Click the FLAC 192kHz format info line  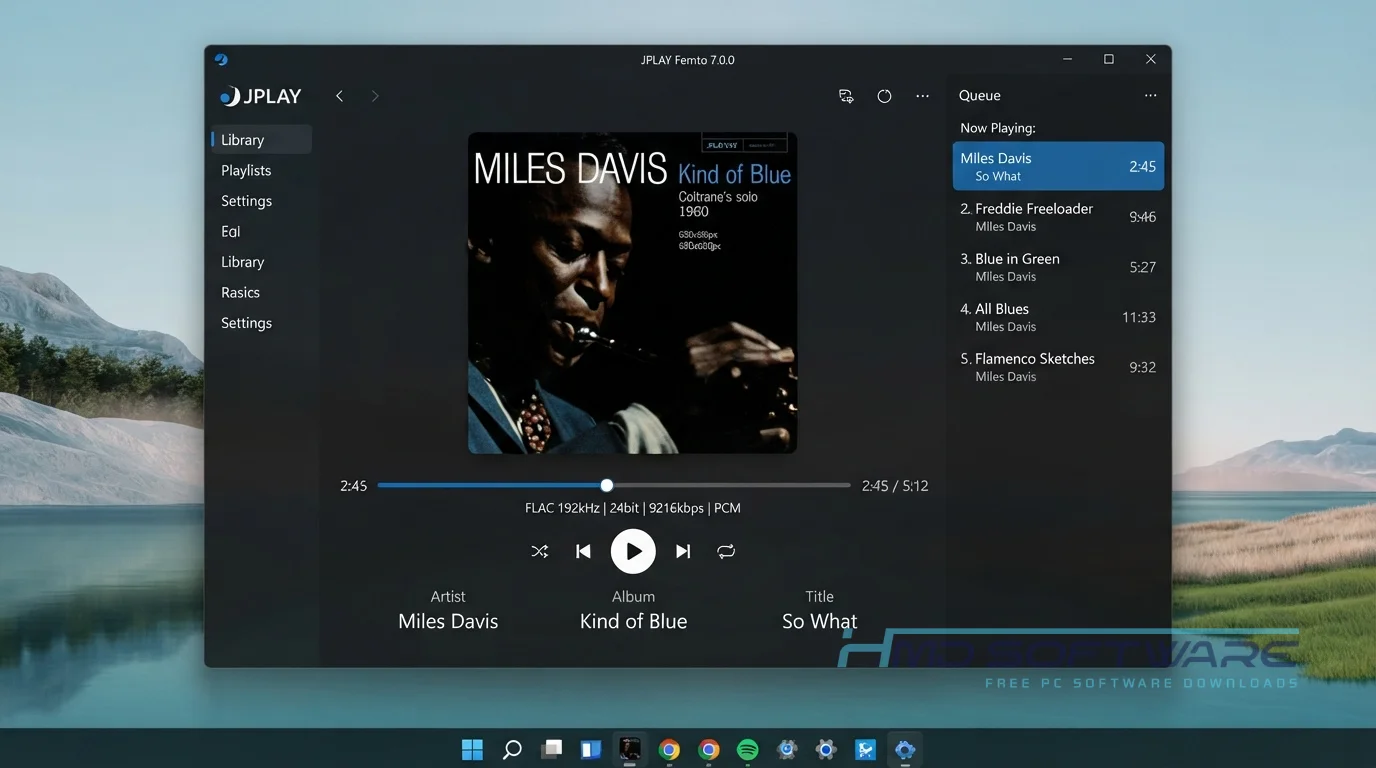point(633,508)
